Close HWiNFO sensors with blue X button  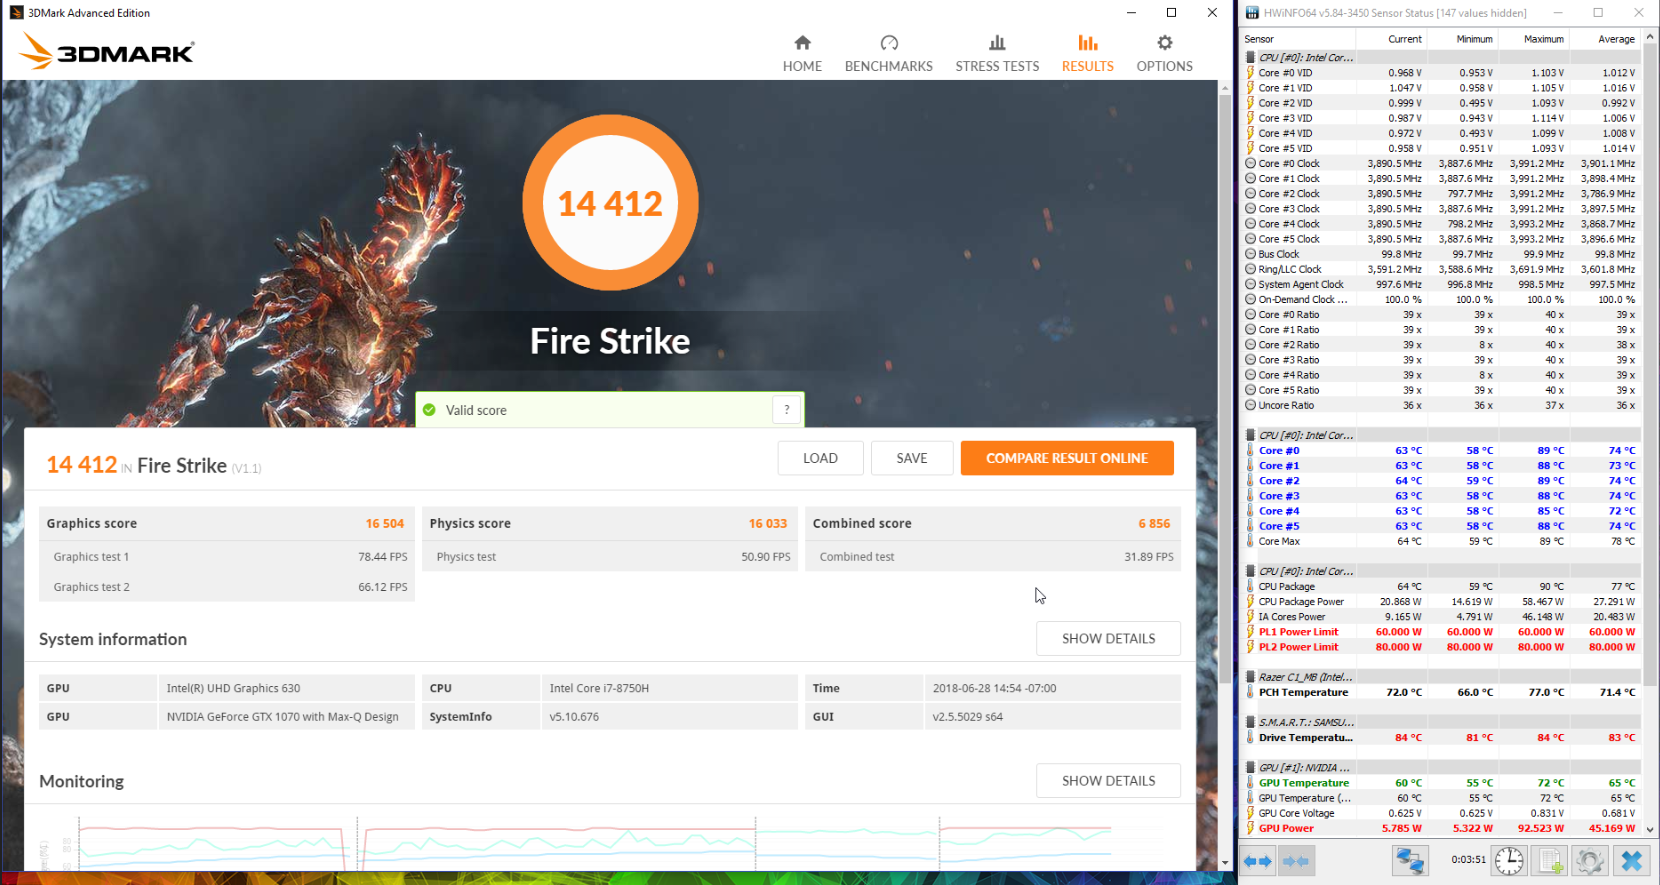tap(1631, 861)
